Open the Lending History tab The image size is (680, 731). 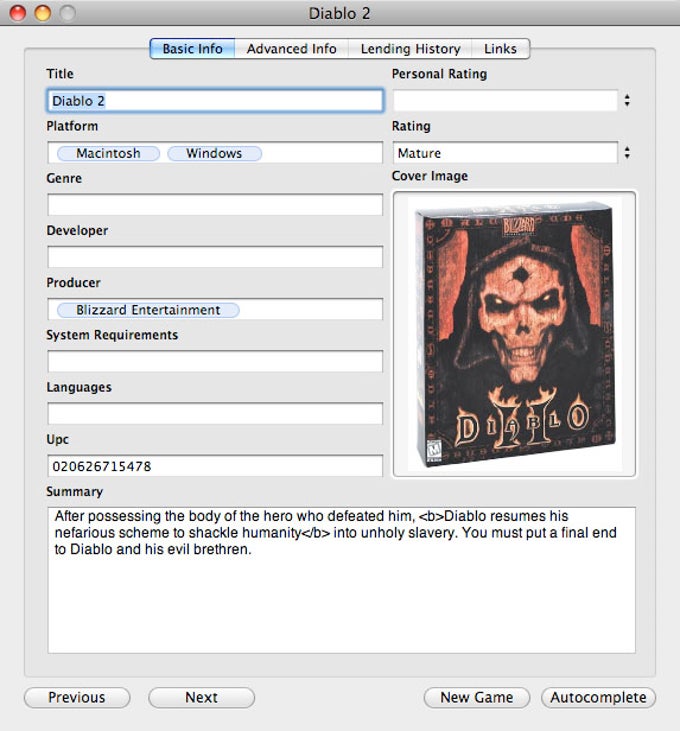pos(410,48)
